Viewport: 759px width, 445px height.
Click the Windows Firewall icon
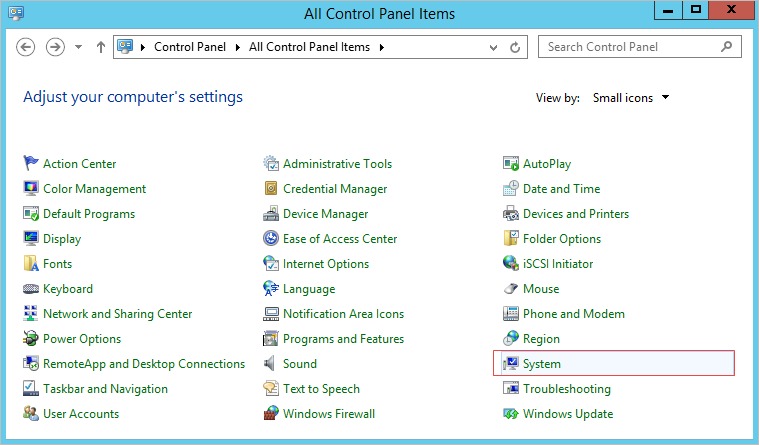pyautogui.click(x=271, y=414)
